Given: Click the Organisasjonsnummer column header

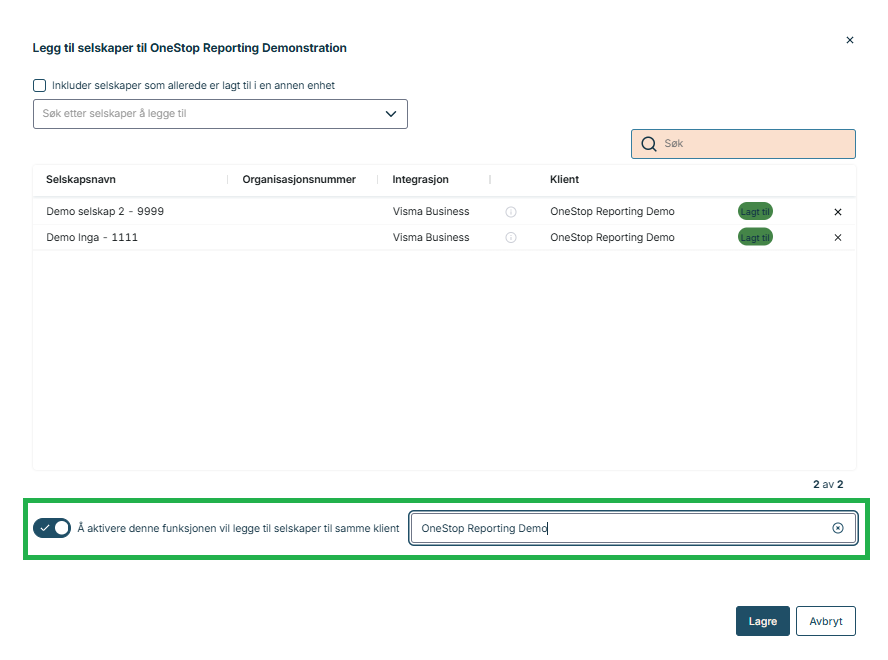Looking at the screenshot, I should [298, 179].
